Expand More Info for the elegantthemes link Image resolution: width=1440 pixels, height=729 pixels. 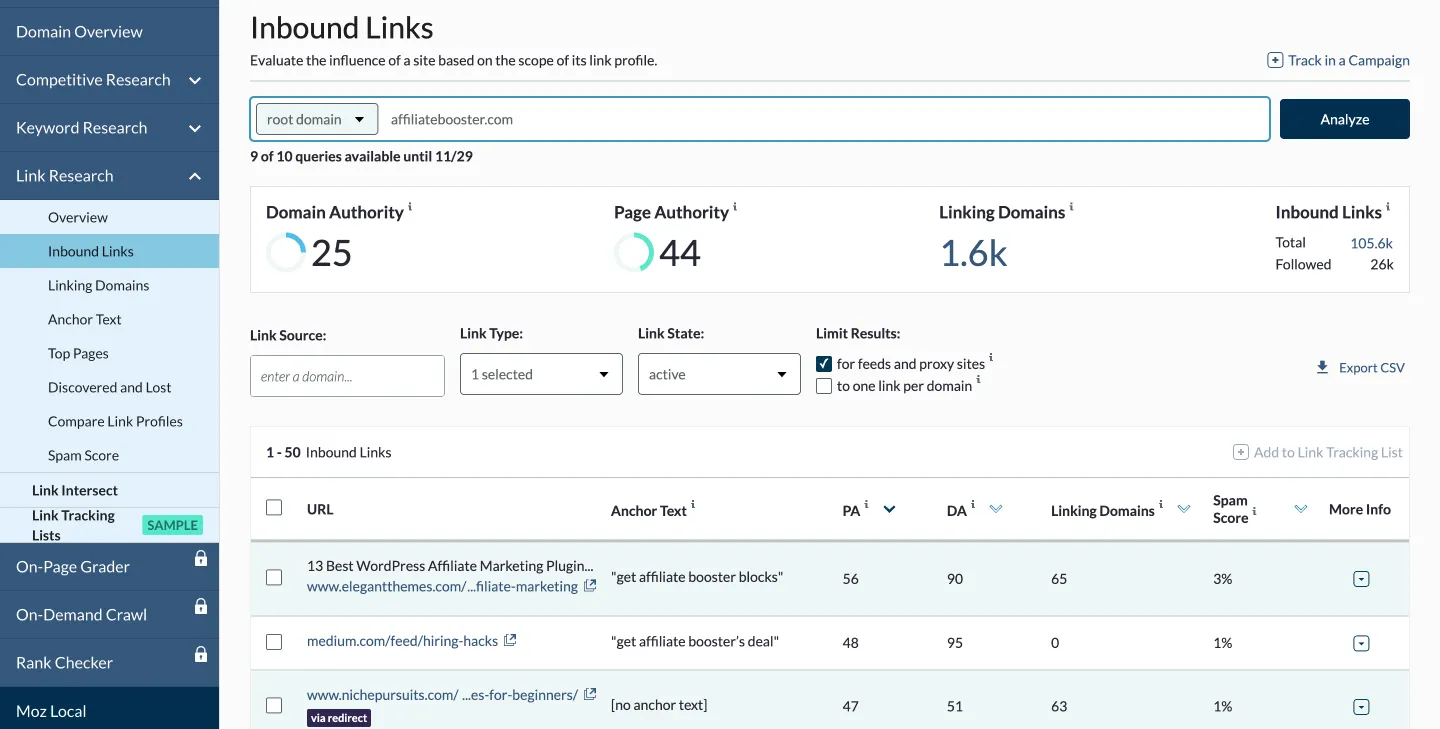1361,578
